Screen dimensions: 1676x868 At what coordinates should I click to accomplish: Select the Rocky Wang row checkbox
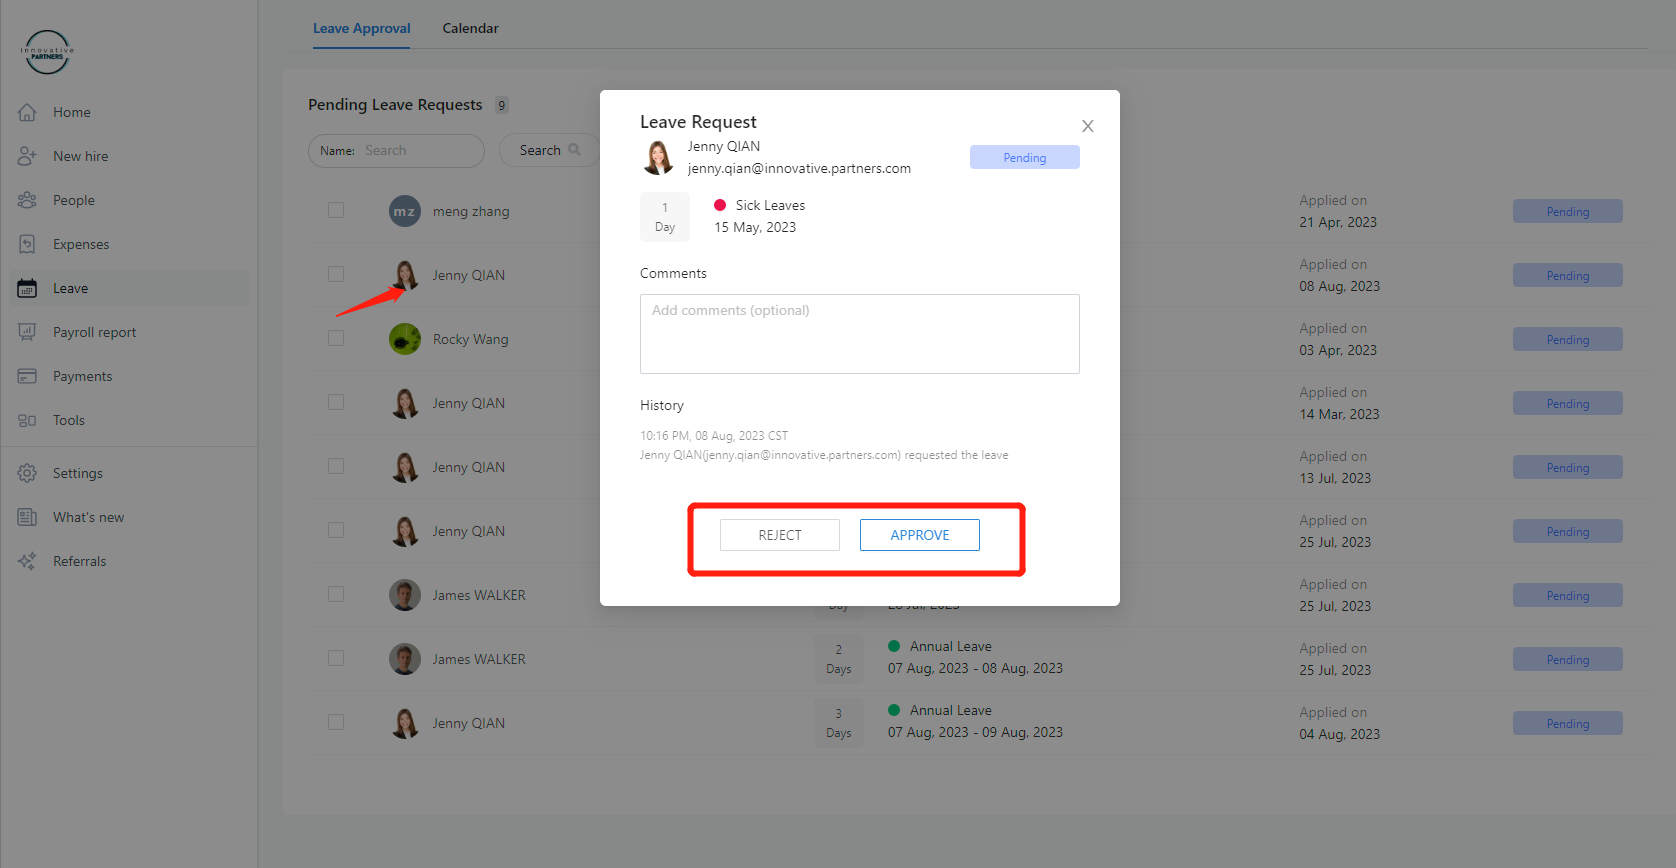pos(336,338)
